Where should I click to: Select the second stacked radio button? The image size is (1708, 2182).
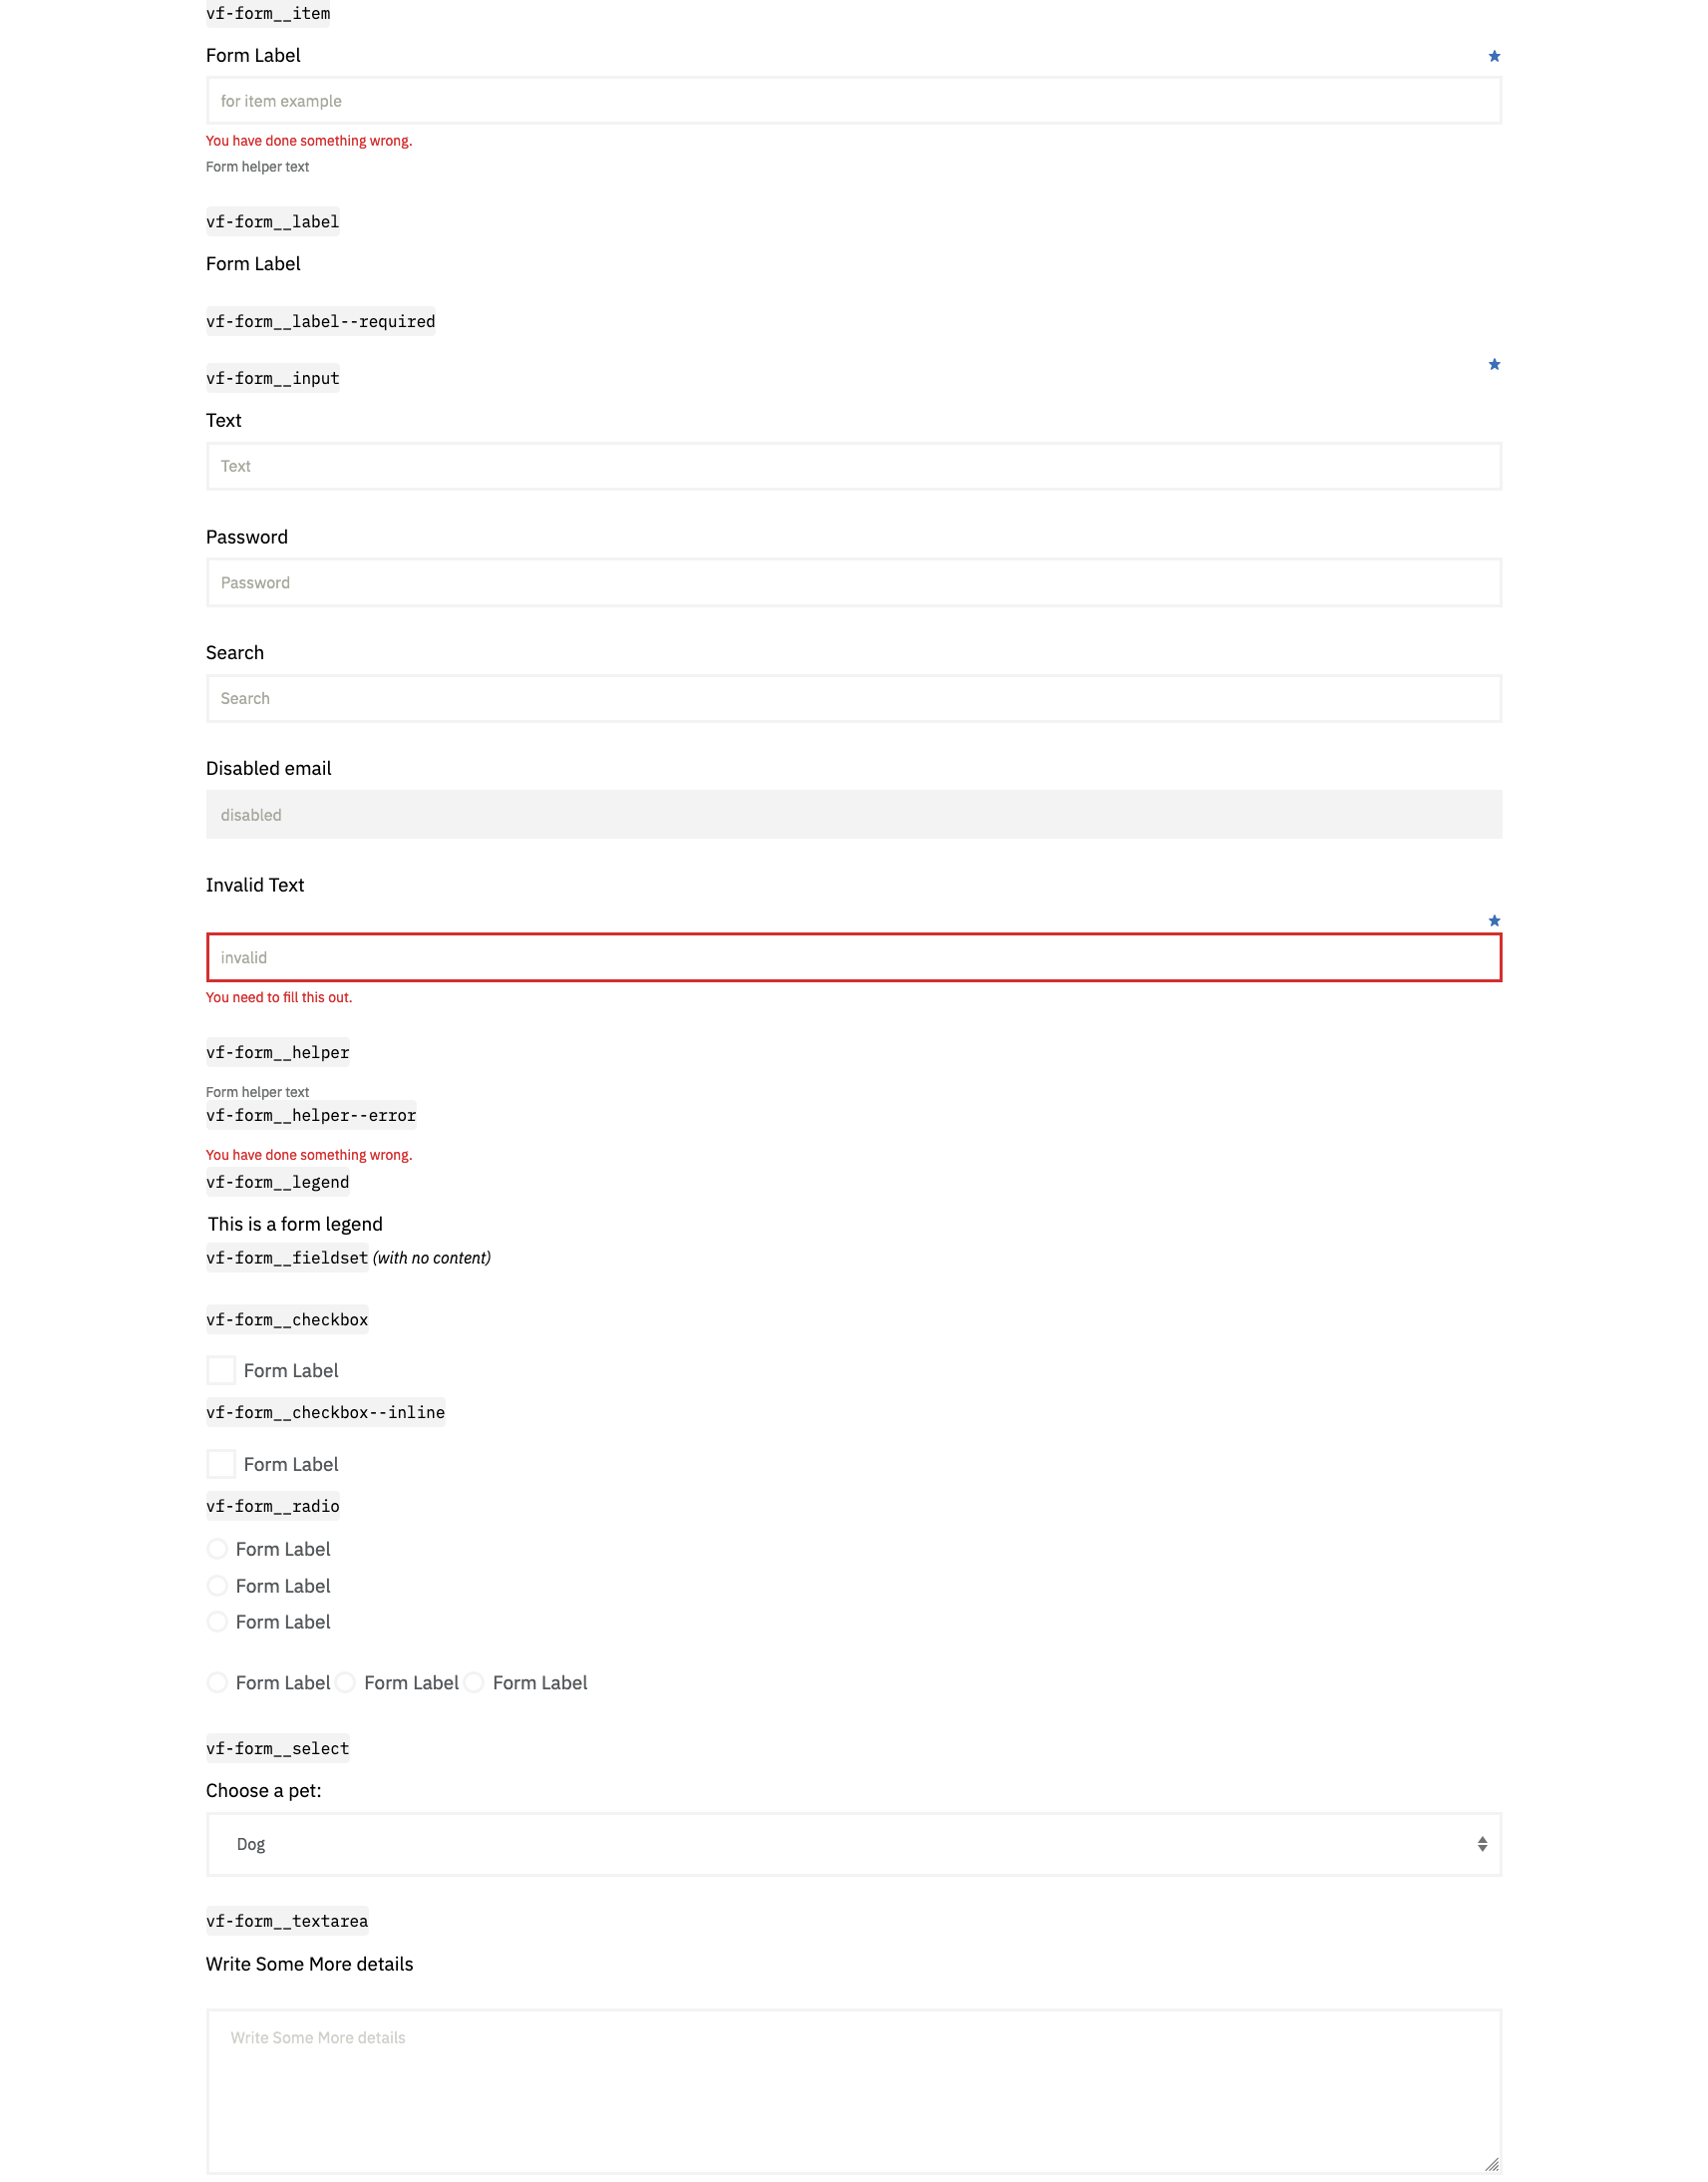(x=217, y=1585)
